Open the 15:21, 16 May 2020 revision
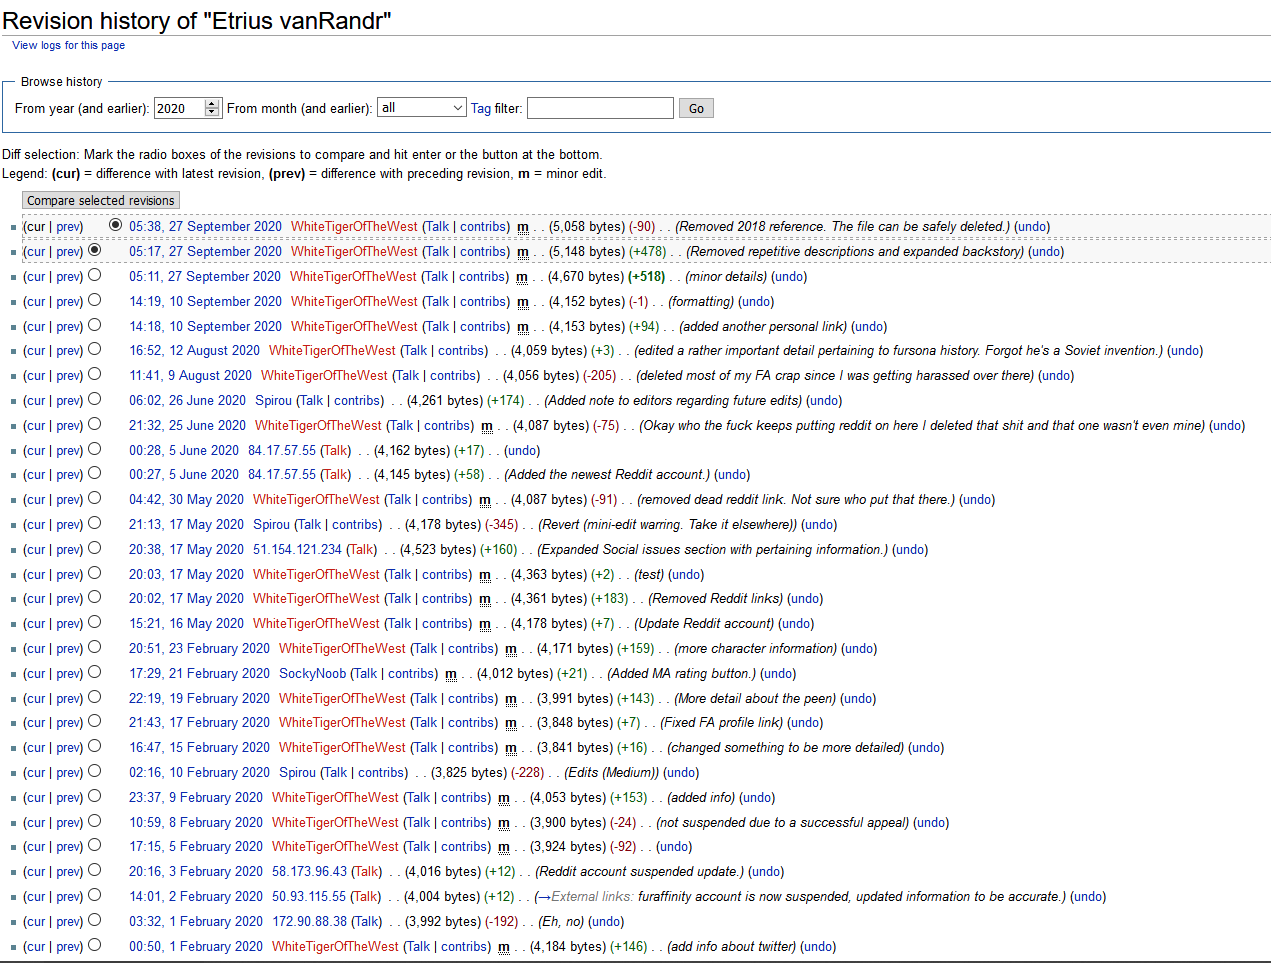 pos(186,624)
